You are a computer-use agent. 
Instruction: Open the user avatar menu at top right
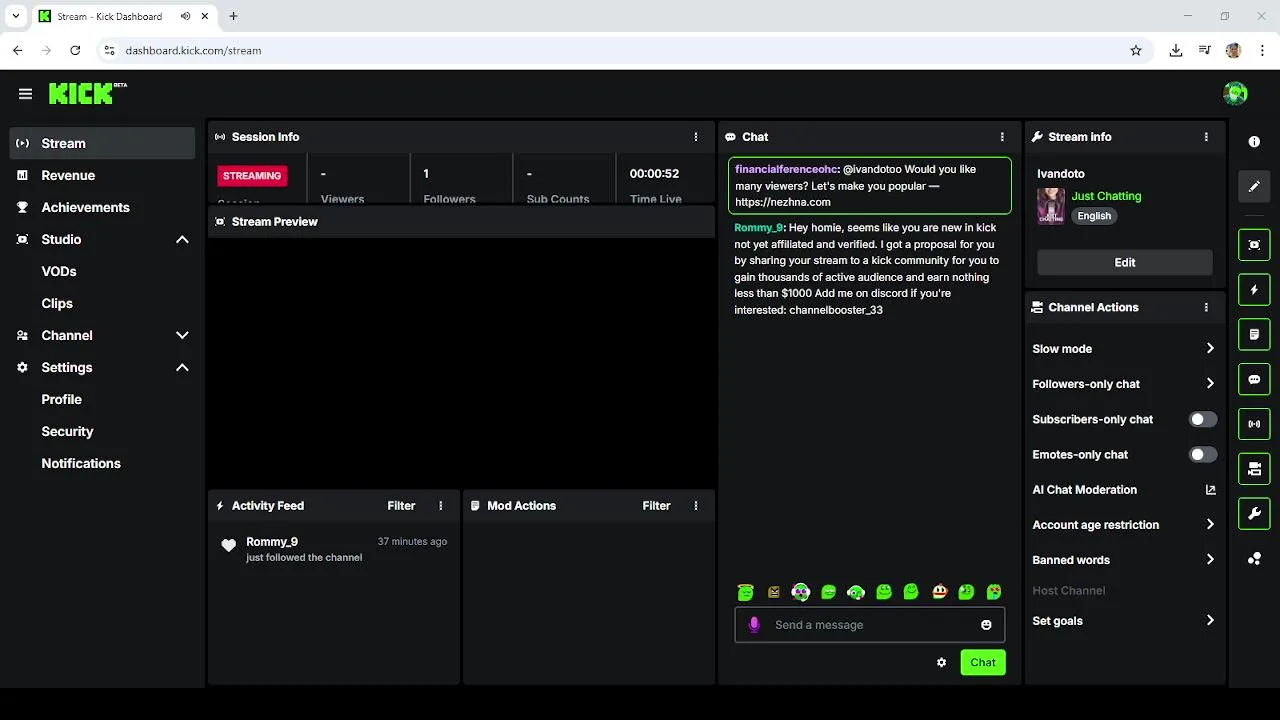1235,94
